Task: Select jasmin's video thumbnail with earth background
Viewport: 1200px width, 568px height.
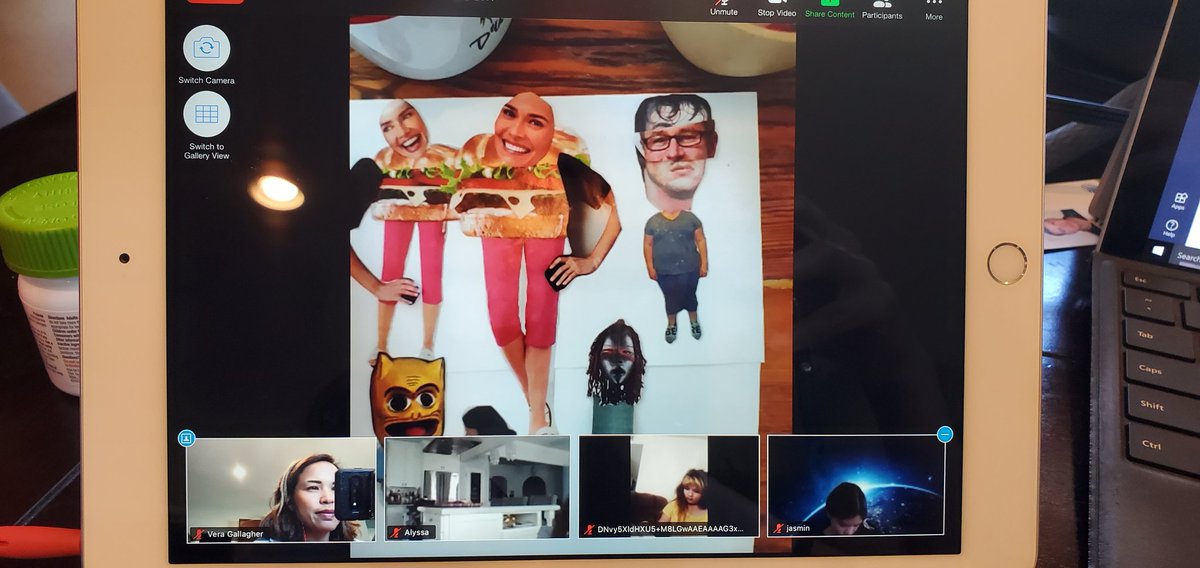Action: [856, 484]
